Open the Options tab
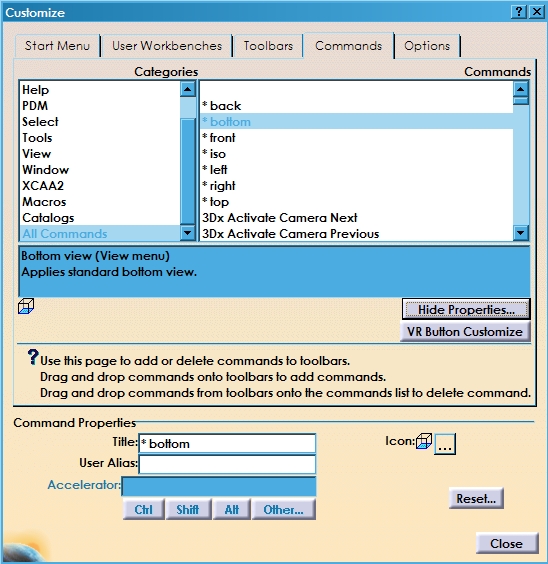Screen dimensions: 548x564 (x=427, y=46)
